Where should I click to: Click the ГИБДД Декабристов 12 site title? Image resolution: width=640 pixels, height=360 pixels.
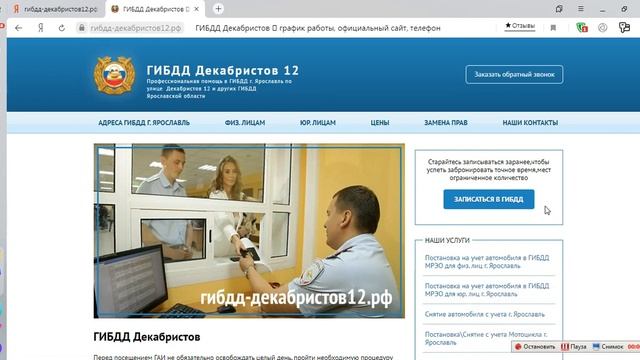pos(223,71)
